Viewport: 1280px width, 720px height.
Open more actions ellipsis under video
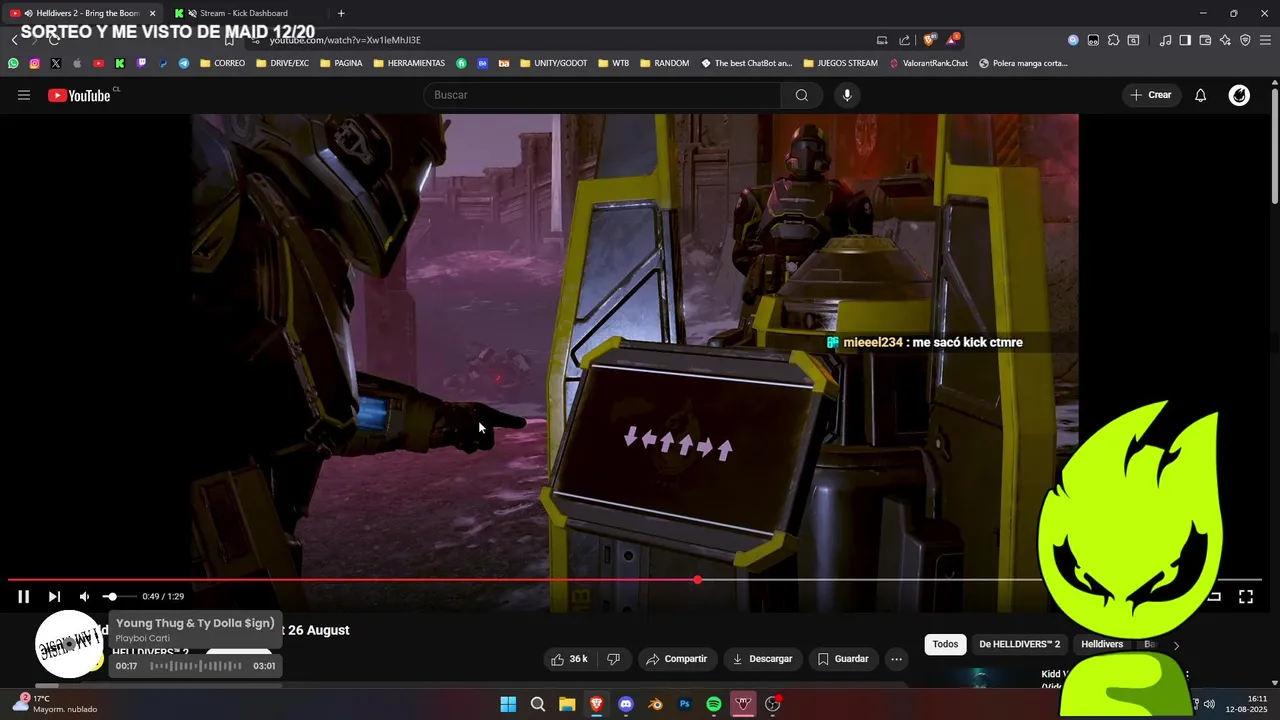tap(896, 659)
